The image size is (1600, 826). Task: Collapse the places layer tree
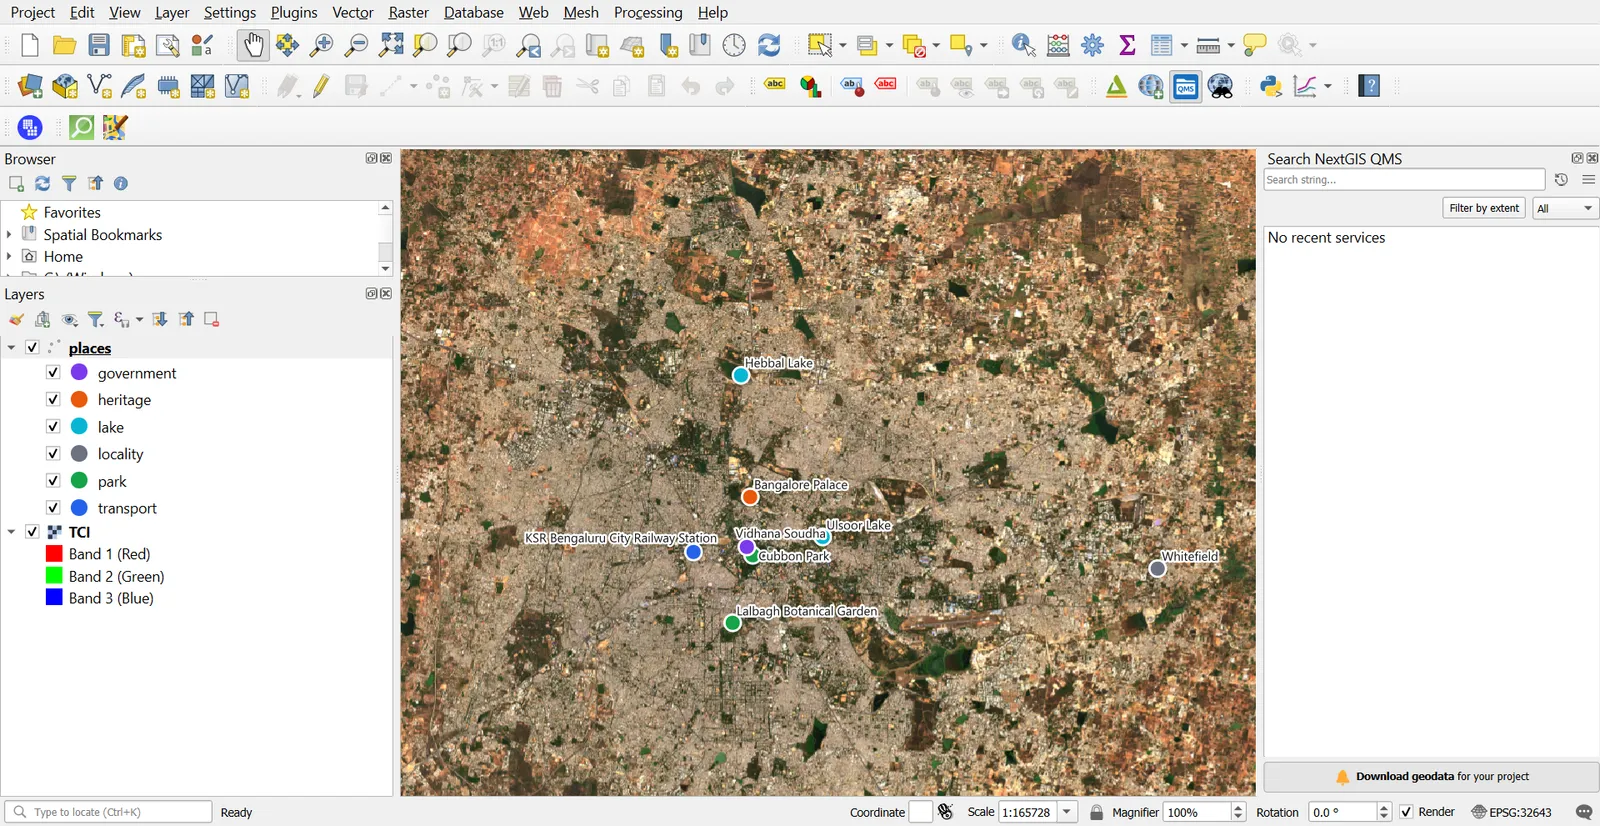pos(11,348)
